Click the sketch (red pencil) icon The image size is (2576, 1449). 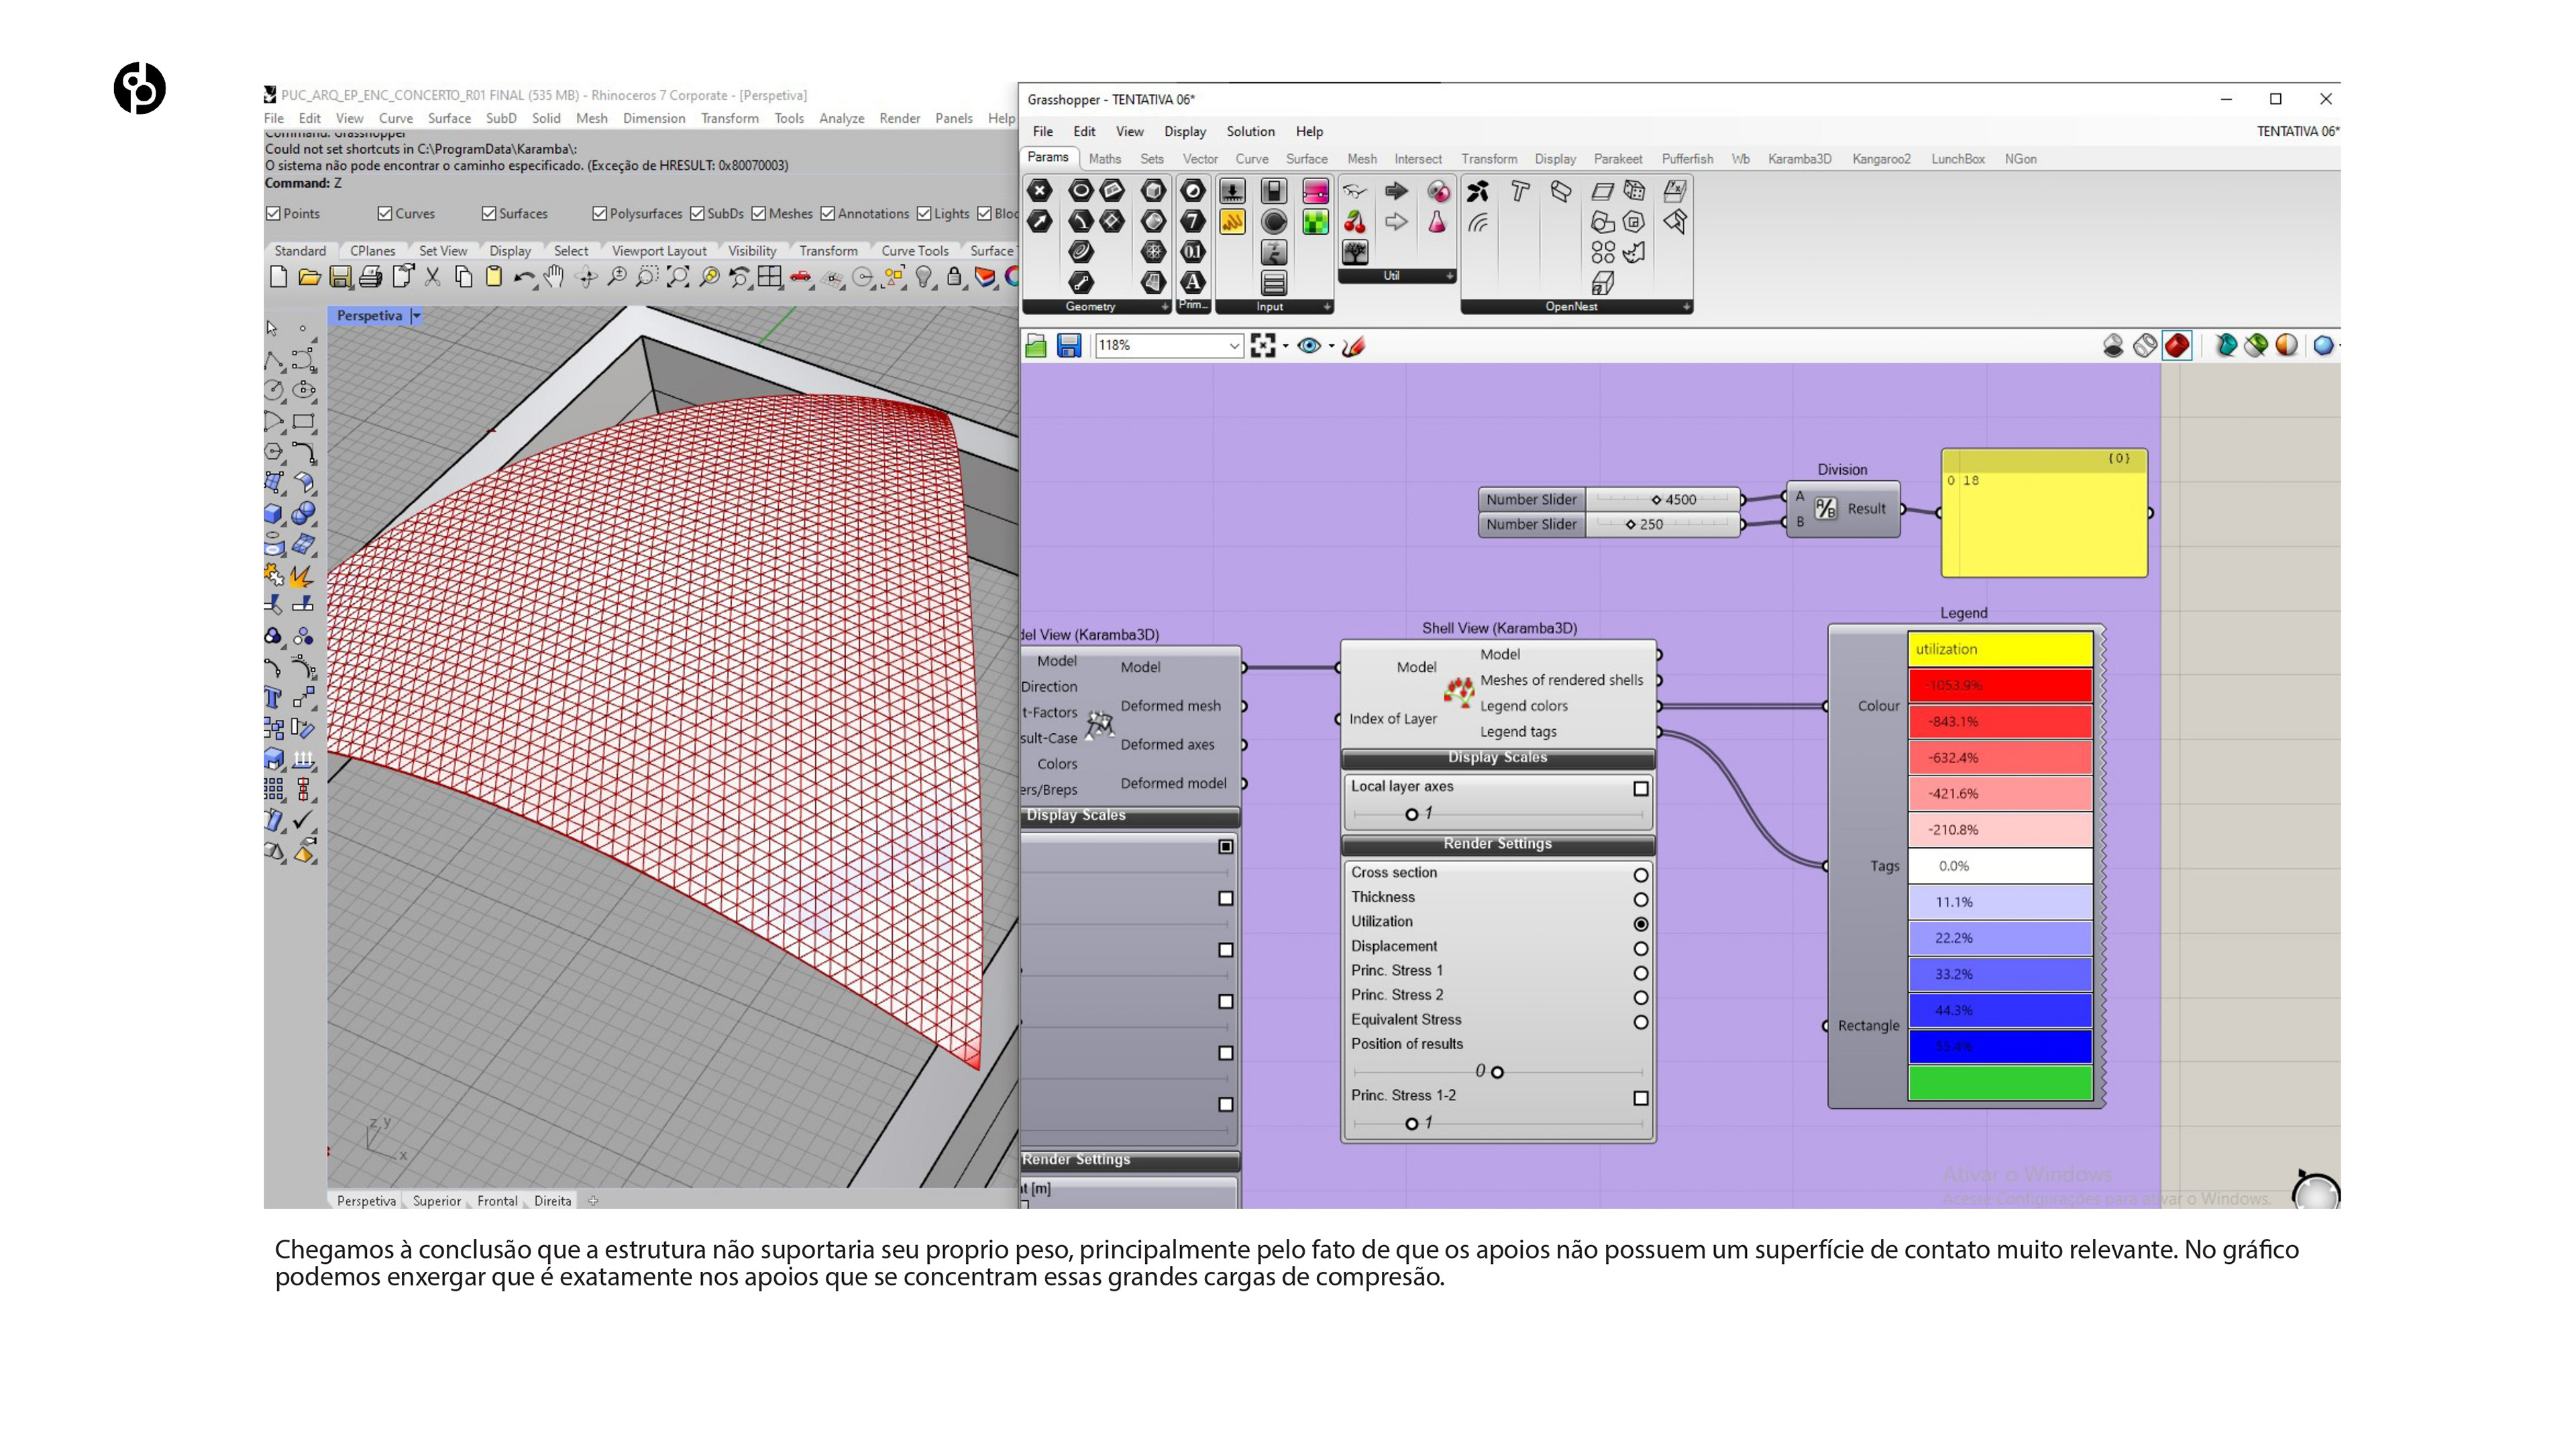(x=1354, y=346)
